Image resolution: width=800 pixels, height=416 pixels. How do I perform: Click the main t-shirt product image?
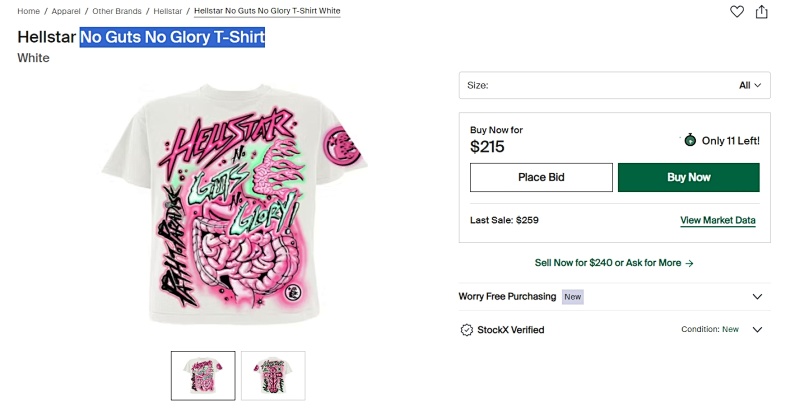[235, 204]
